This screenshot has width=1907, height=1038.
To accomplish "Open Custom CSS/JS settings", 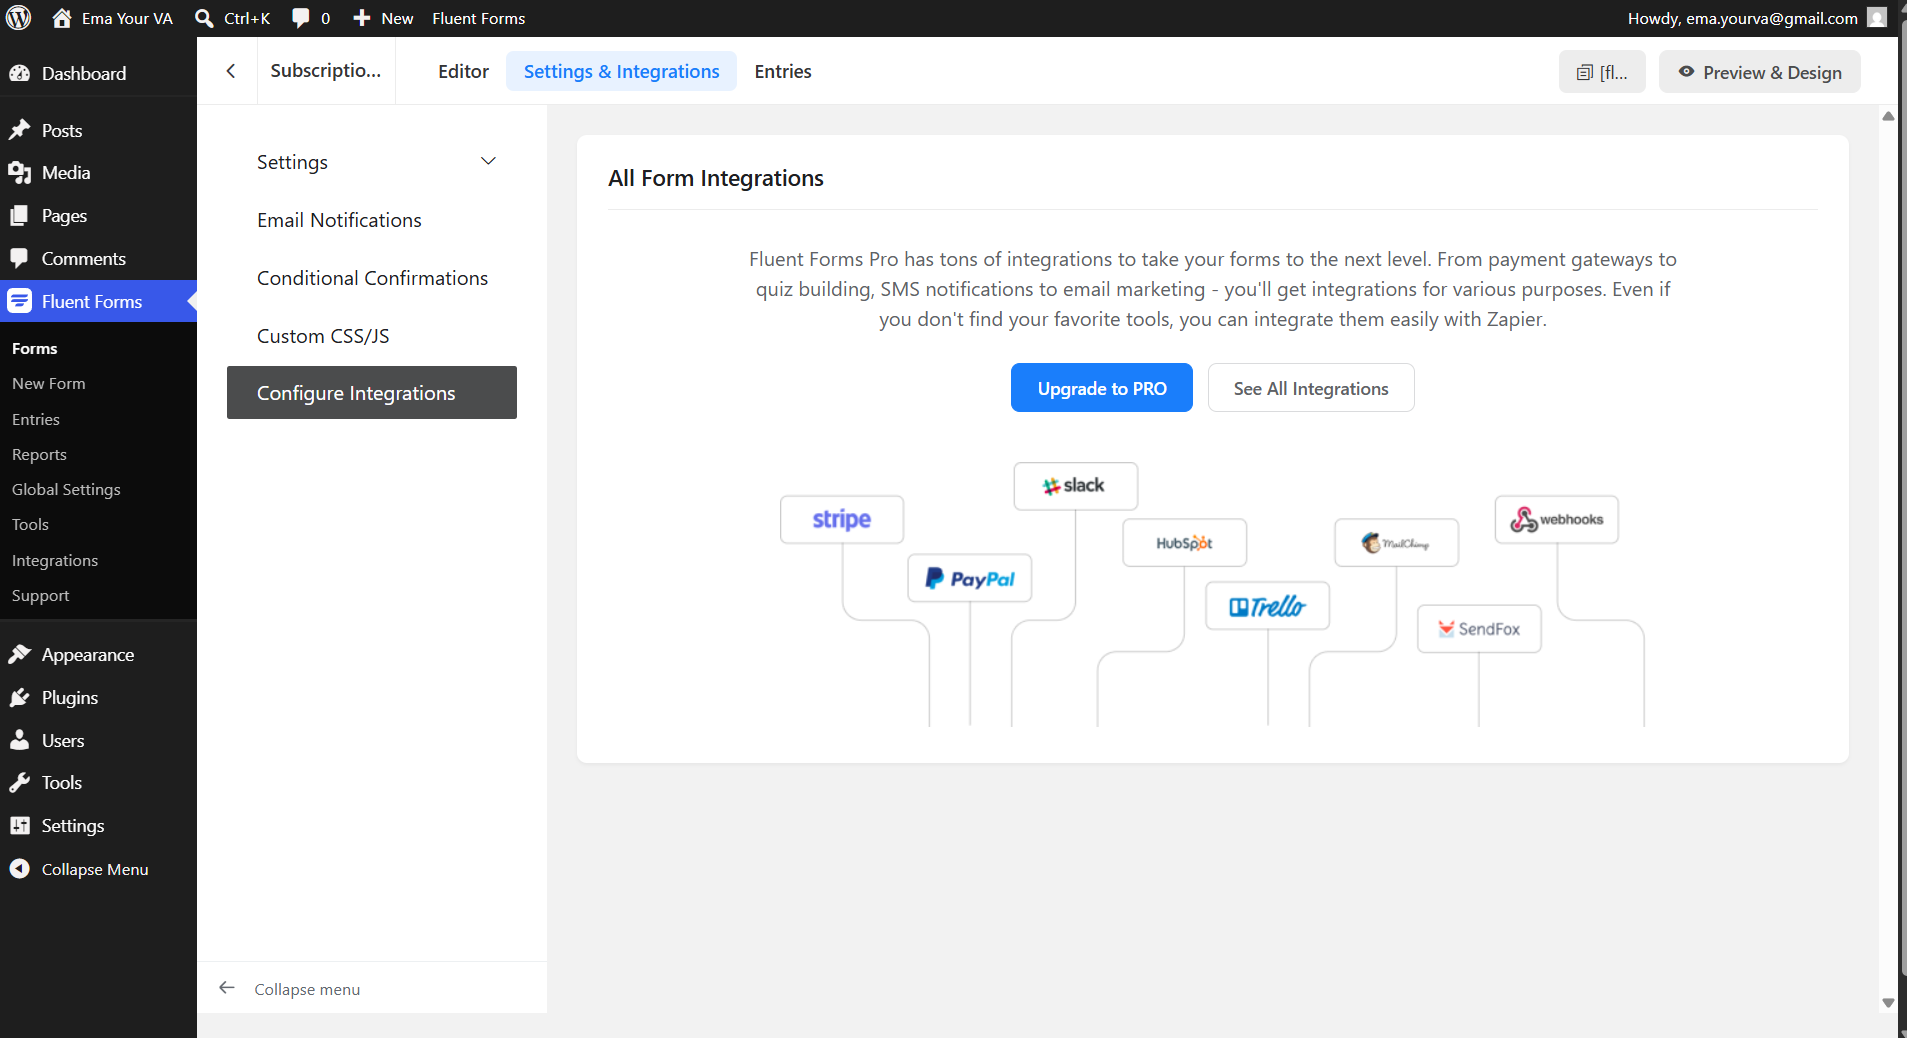I will 323,336.
